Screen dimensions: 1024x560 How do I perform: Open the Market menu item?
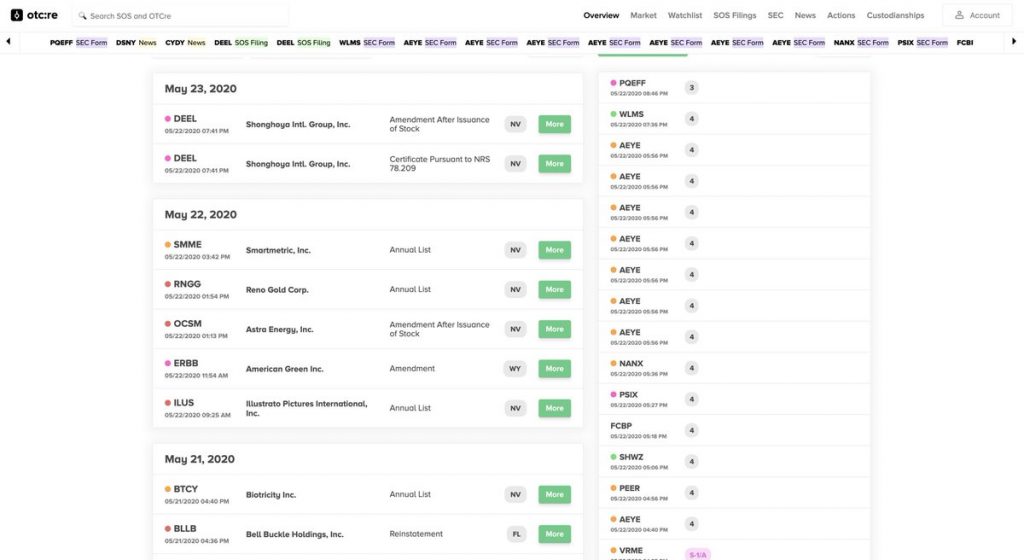coord(643,15)
